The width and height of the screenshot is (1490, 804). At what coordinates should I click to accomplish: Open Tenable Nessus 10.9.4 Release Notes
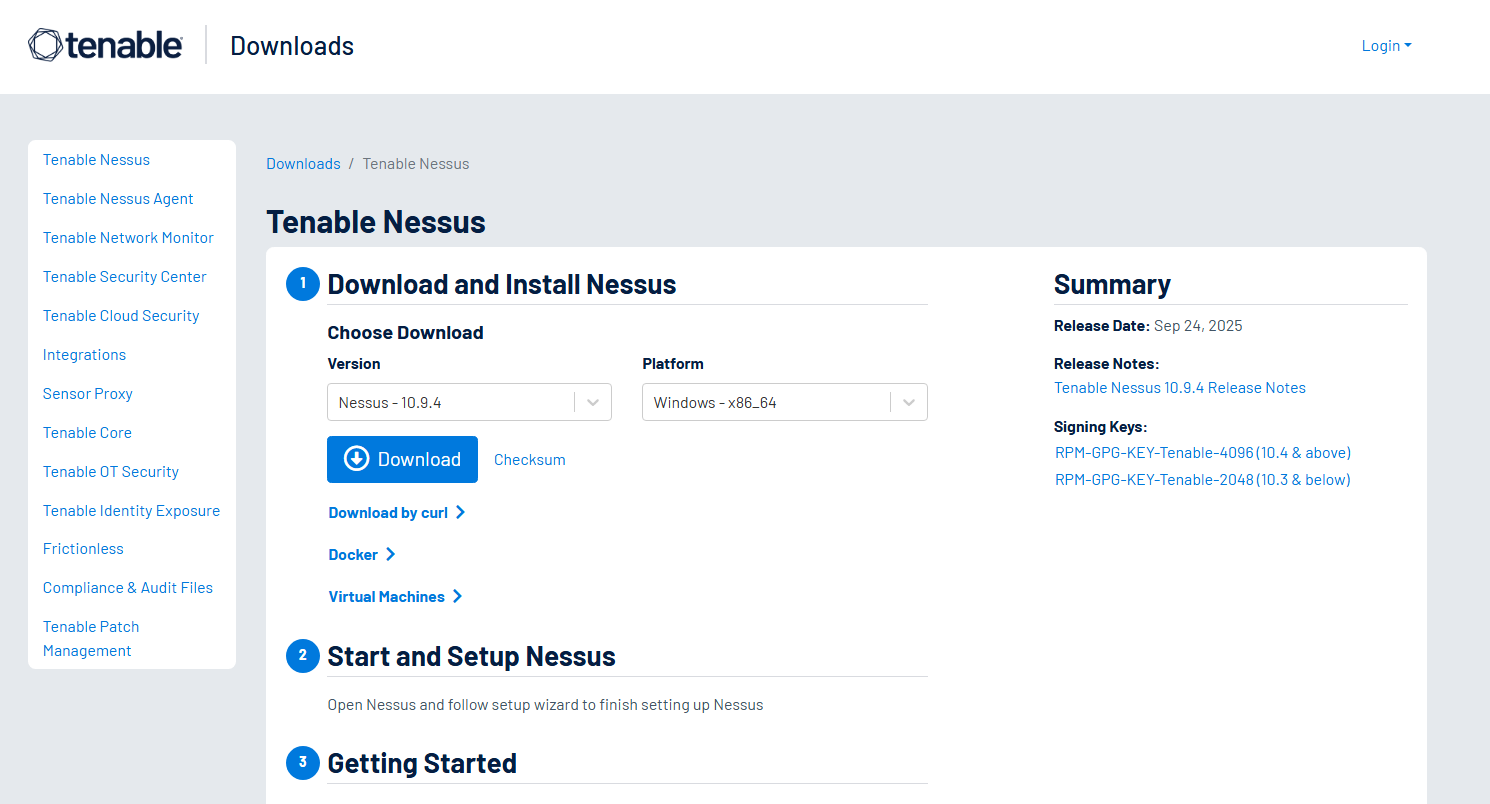[x=1180, y=388]
